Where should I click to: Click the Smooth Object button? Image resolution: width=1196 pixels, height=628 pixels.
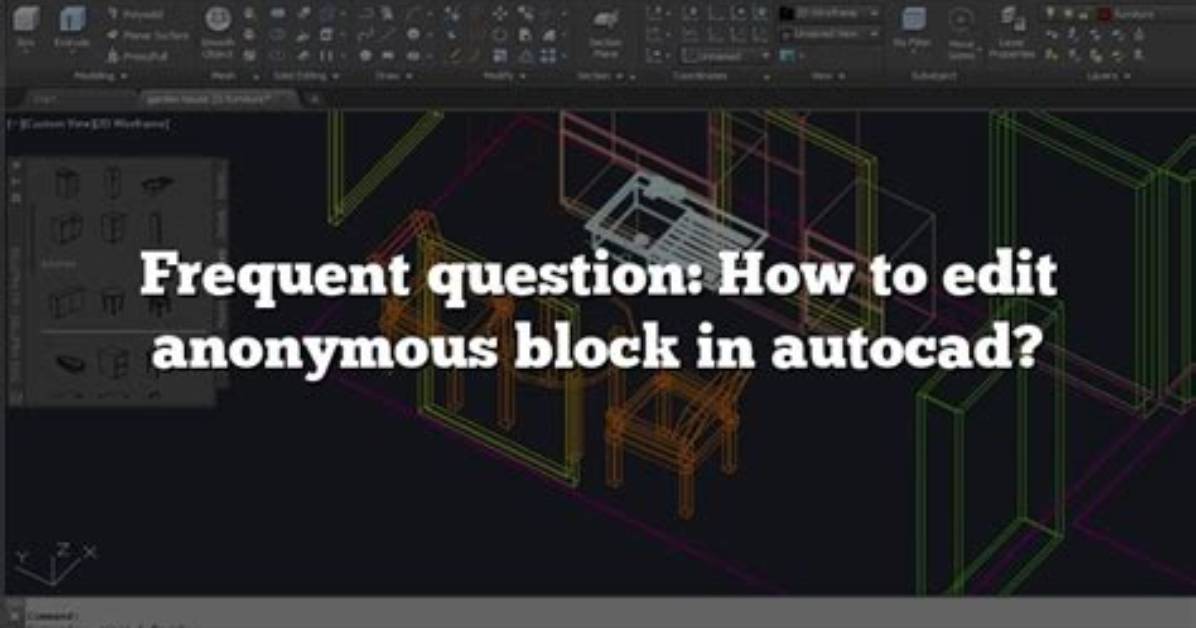(x=217, y=32)
